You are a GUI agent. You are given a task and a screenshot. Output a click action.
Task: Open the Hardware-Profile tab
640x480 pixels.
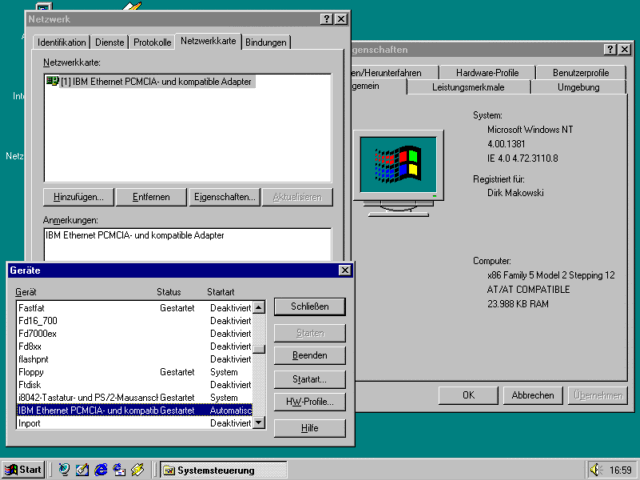[x=487, y=73]
